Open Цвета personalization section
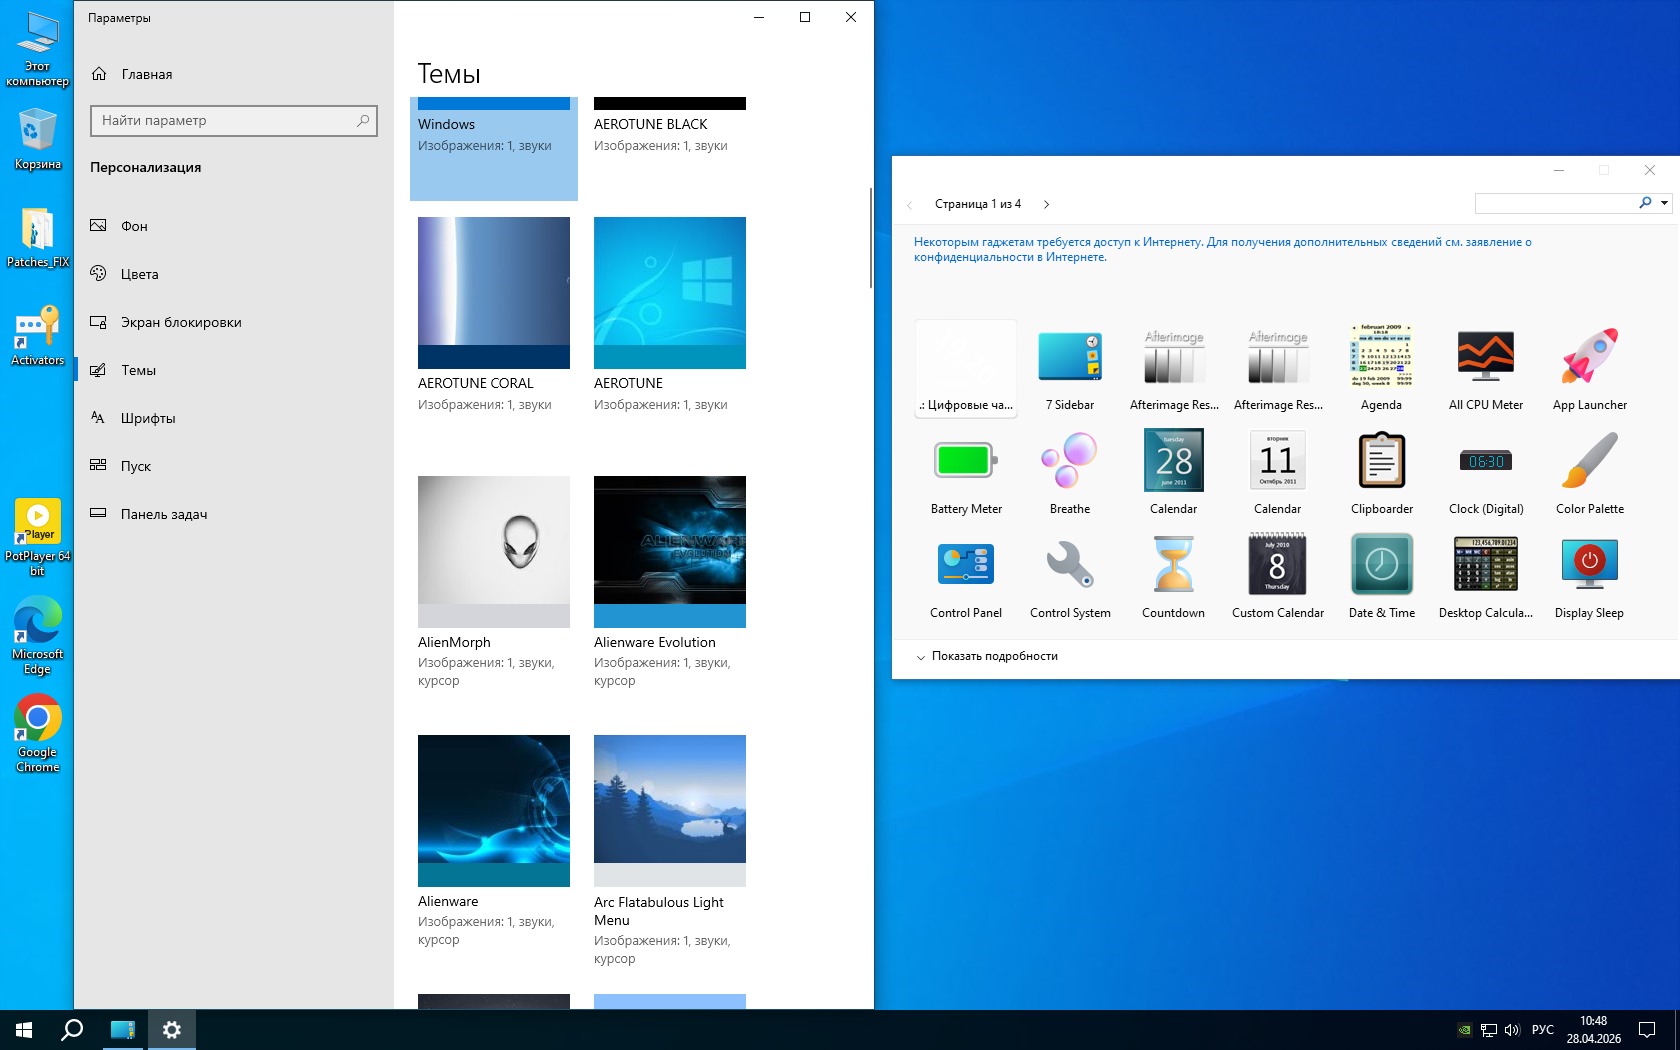Image resolution: width=1680 pixels, height=1050 pixels. [x=139, y=274]
